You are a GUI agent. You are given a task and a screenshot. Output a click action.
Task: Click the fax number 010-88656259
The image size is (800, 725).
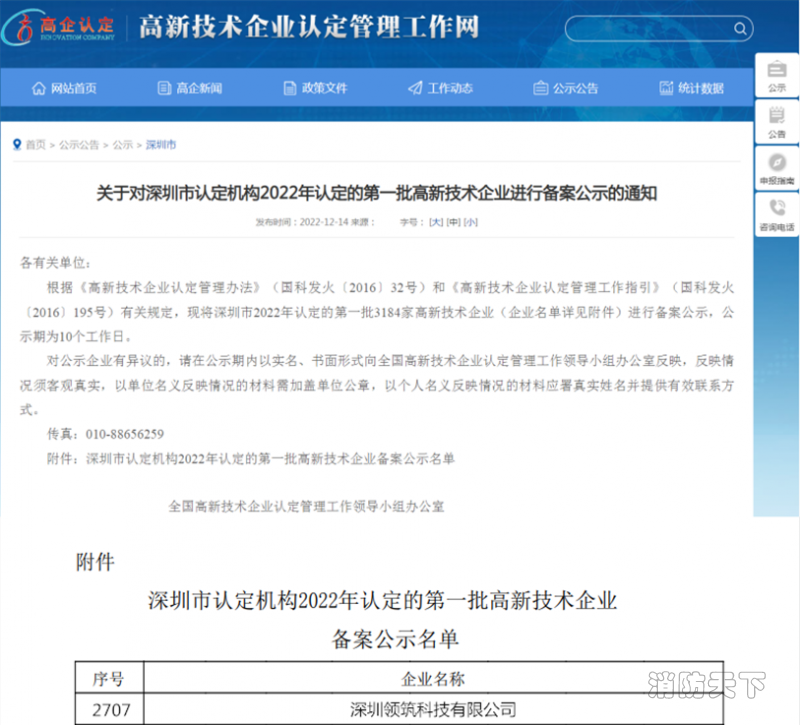[x=124, y=434]
